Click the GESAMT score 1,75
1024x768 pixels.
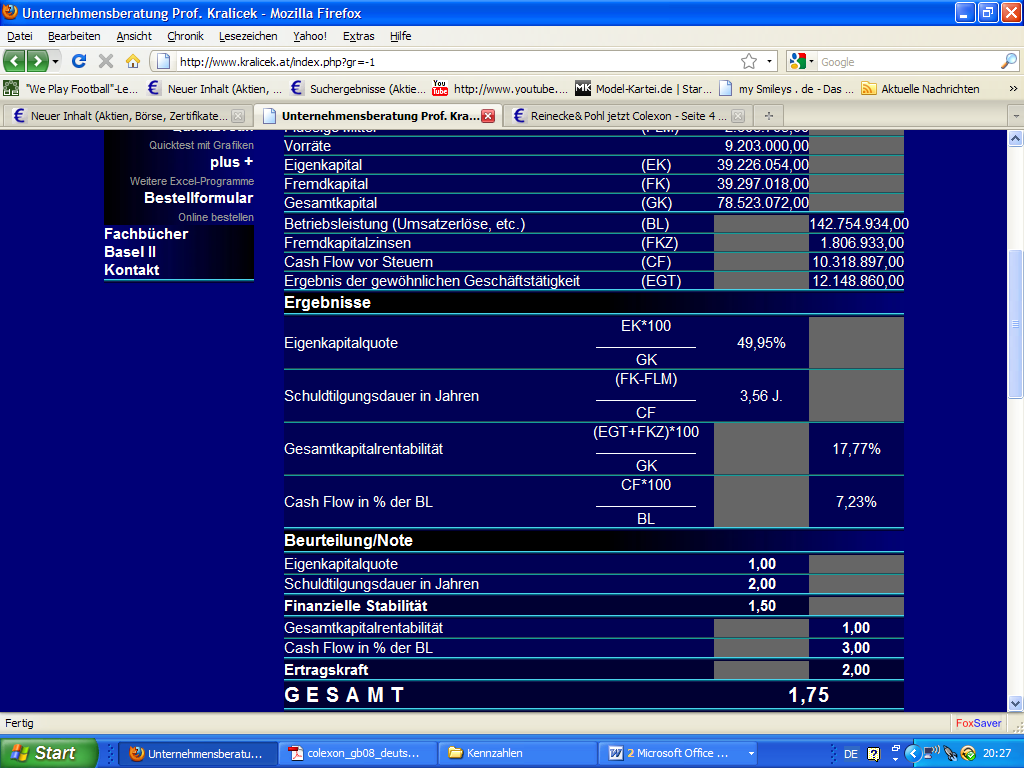click(x=808, y=695)
